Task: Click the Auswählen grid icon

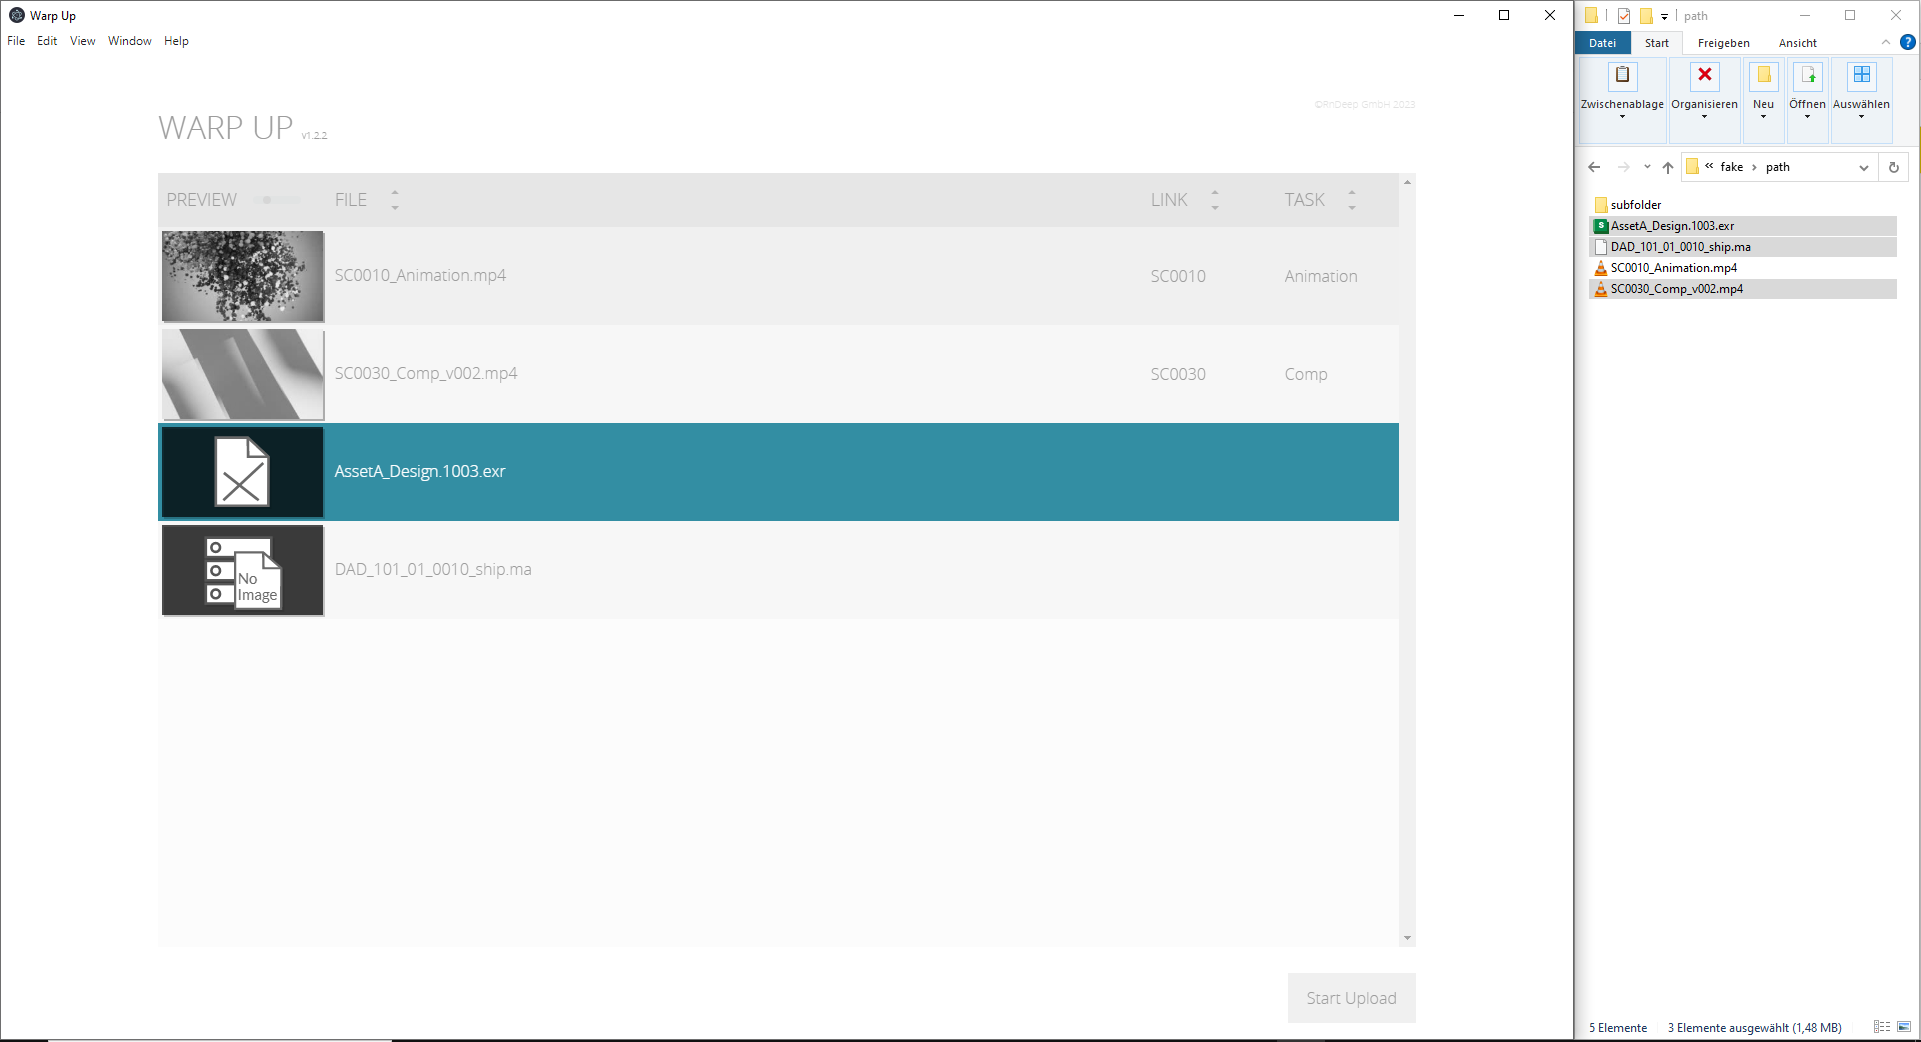Action: point(1861,76)
